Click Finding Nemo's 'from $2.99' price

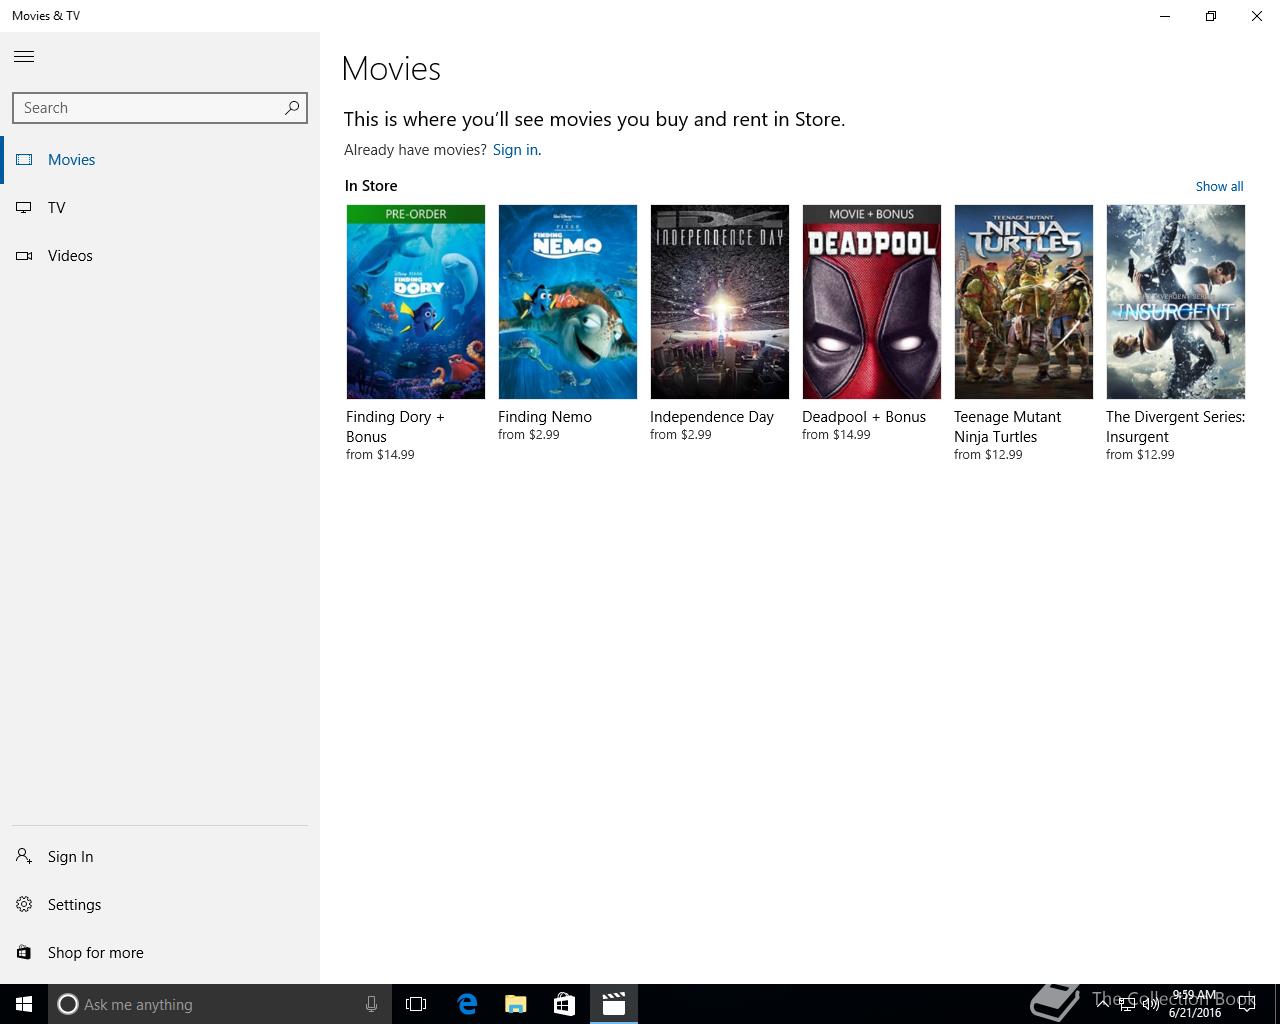(x=529, y=435)
